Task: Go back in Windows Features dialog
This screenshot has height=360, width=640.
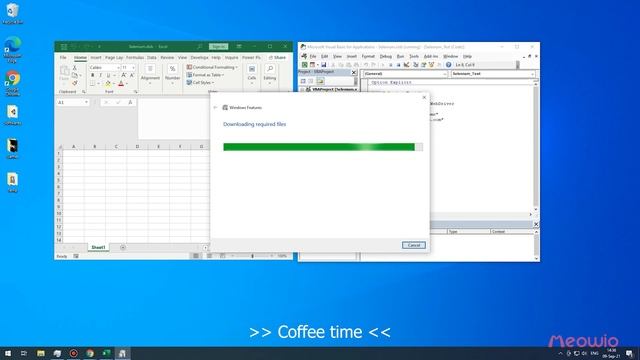Action: pos(216,107)
